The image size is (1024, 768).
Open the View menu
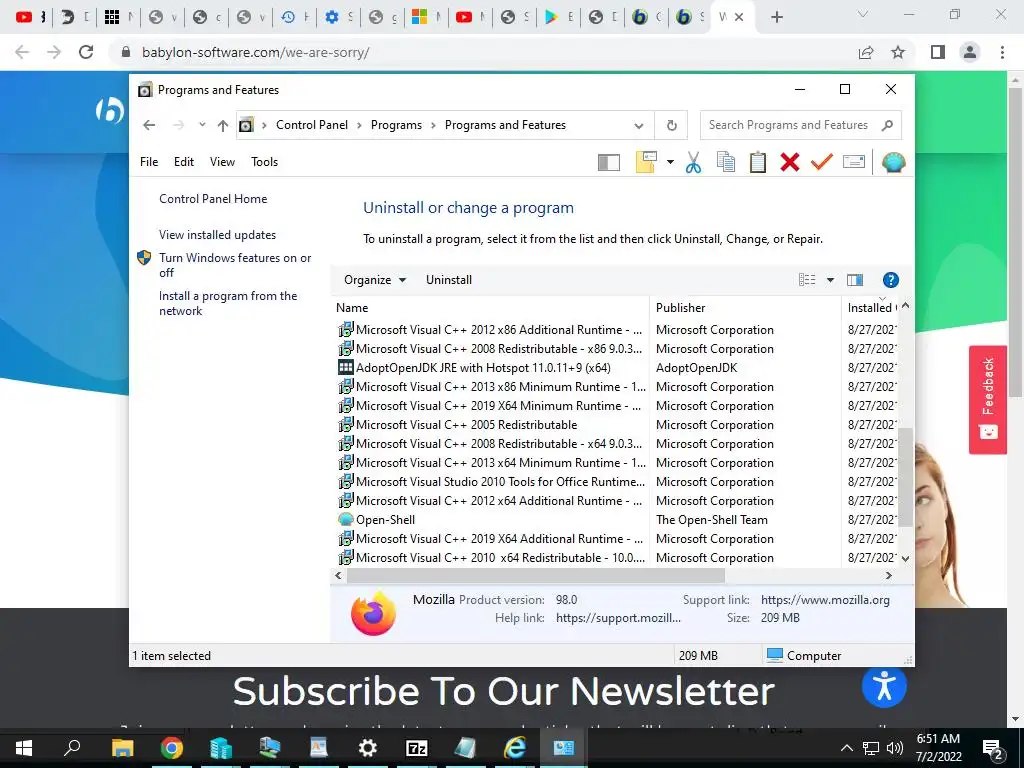222,162
